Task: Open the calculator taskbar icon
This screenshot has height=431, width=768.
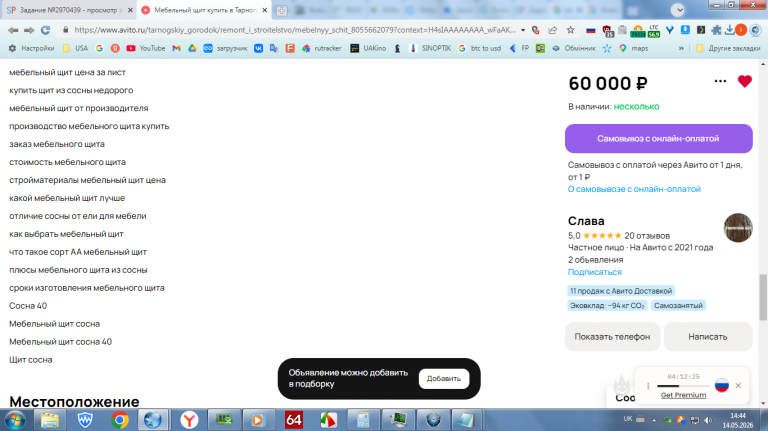Action: (x=363, y=420)
